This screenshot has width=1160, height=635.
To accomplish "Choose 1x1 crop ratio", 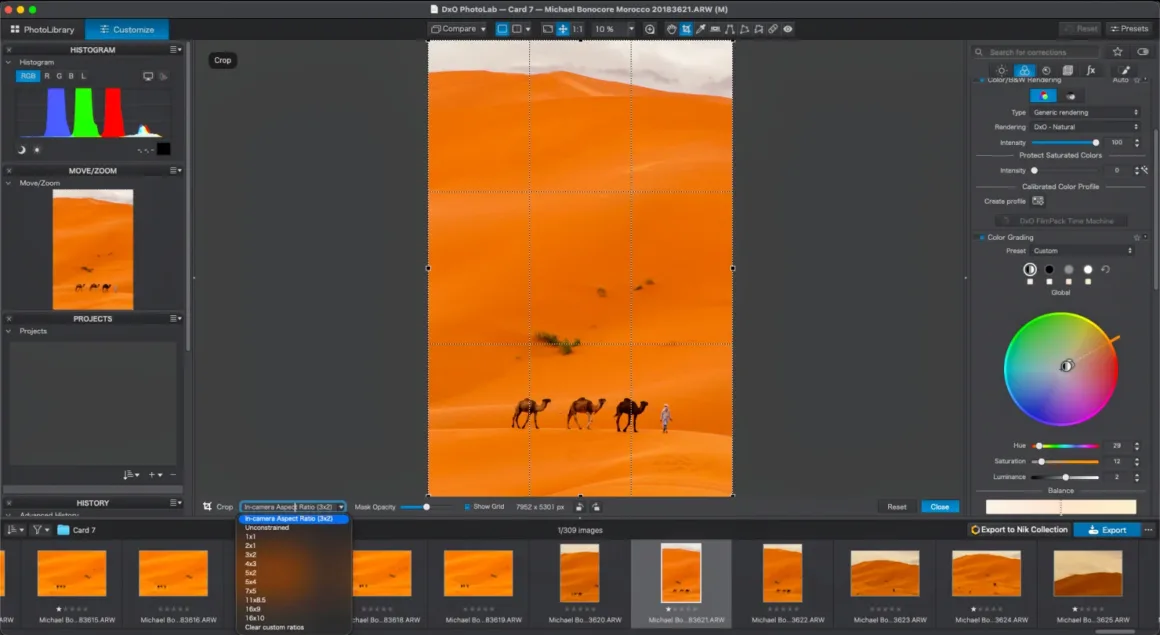I will coord(250,537).
